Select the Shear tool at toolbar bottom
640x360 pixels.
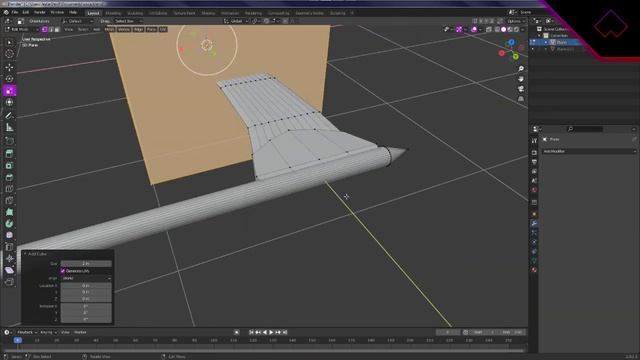(x=9, y=270)
